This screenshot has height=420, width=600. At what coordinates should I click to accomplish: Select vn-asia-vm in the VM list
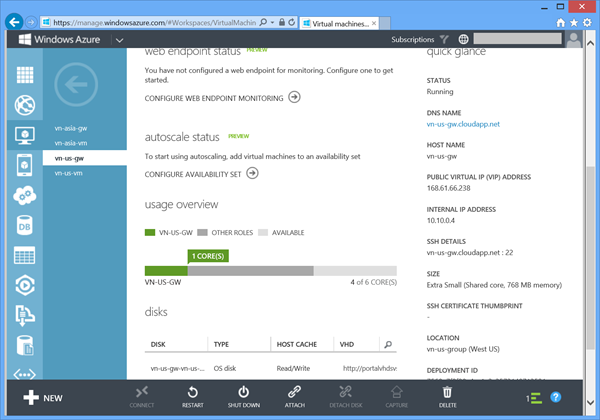85,143
